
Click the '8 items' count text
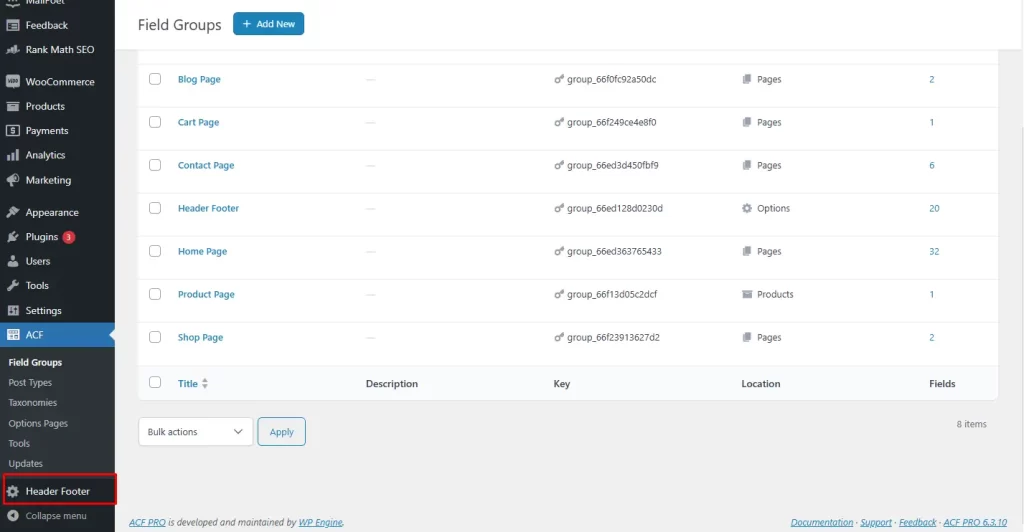click(x=971, y=424)
